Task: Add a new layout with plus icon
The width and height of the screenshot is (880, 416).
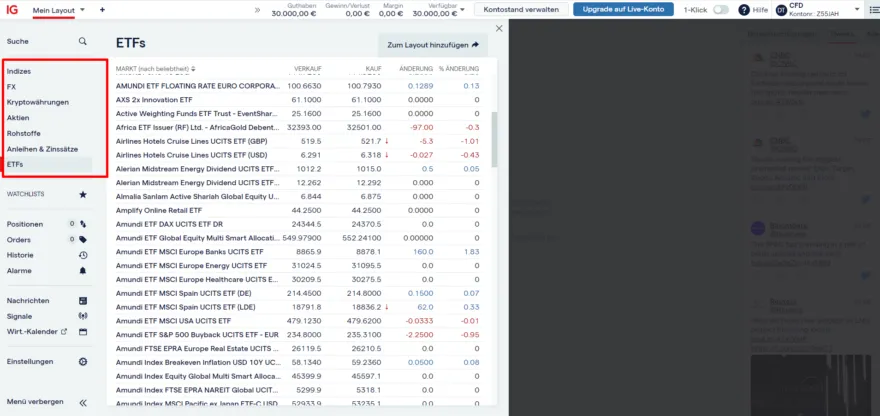Action: 102,9
